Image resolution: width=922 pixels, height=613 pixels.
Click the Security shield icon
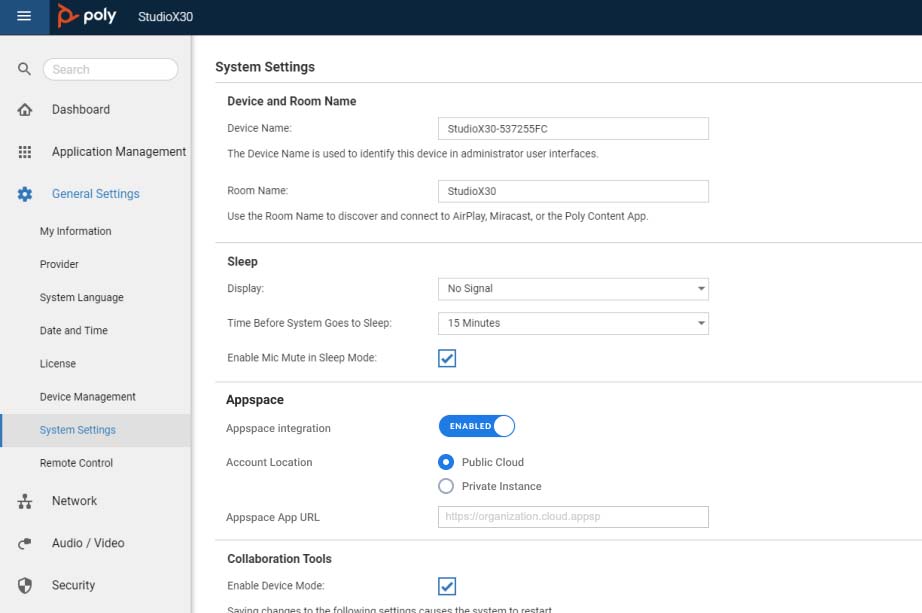tap(25, 585)
